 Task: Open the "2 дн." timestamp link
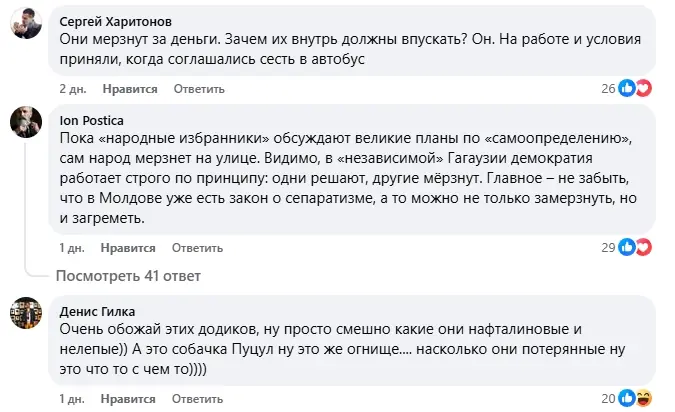click(x=73, y=89)
